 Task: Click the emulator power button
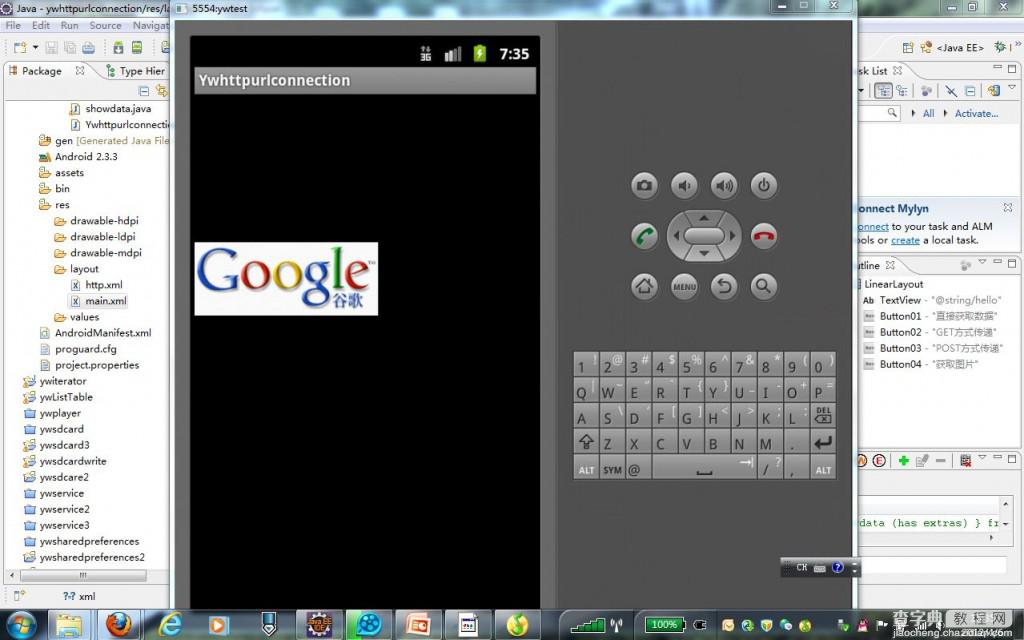pos(763,186)
